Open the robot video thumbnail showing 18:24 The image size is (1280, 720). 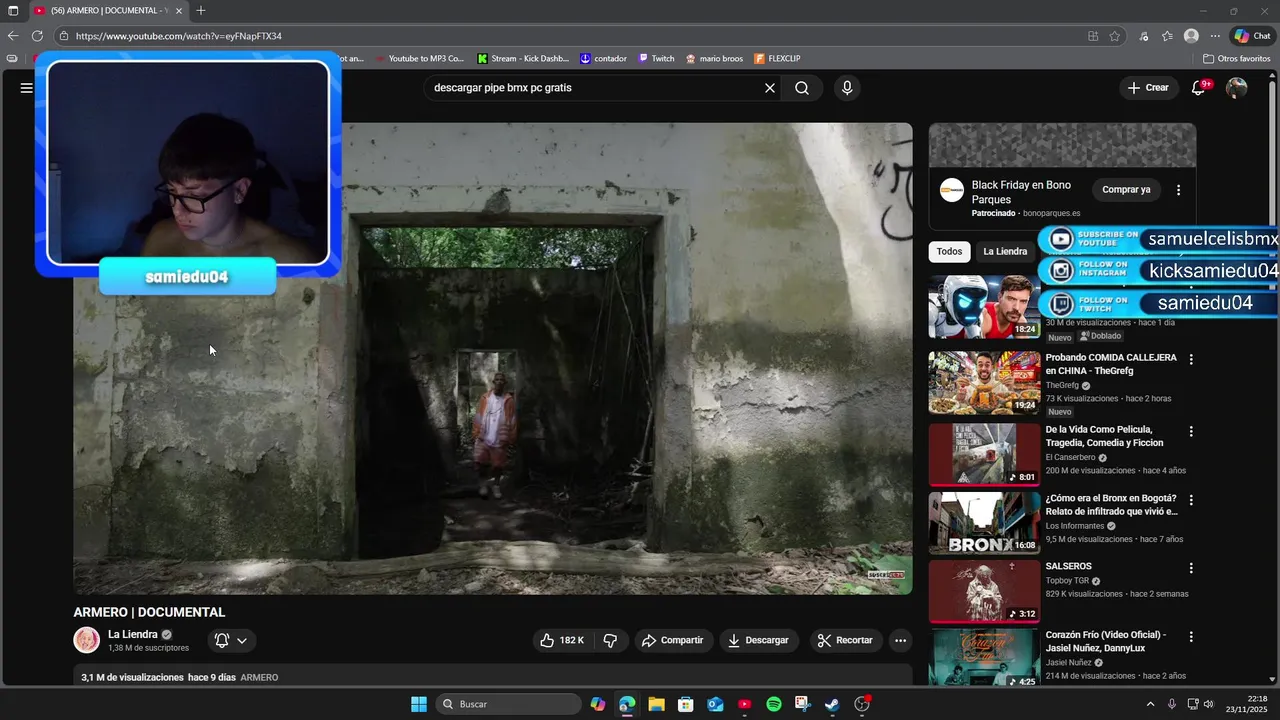(984, 307)
